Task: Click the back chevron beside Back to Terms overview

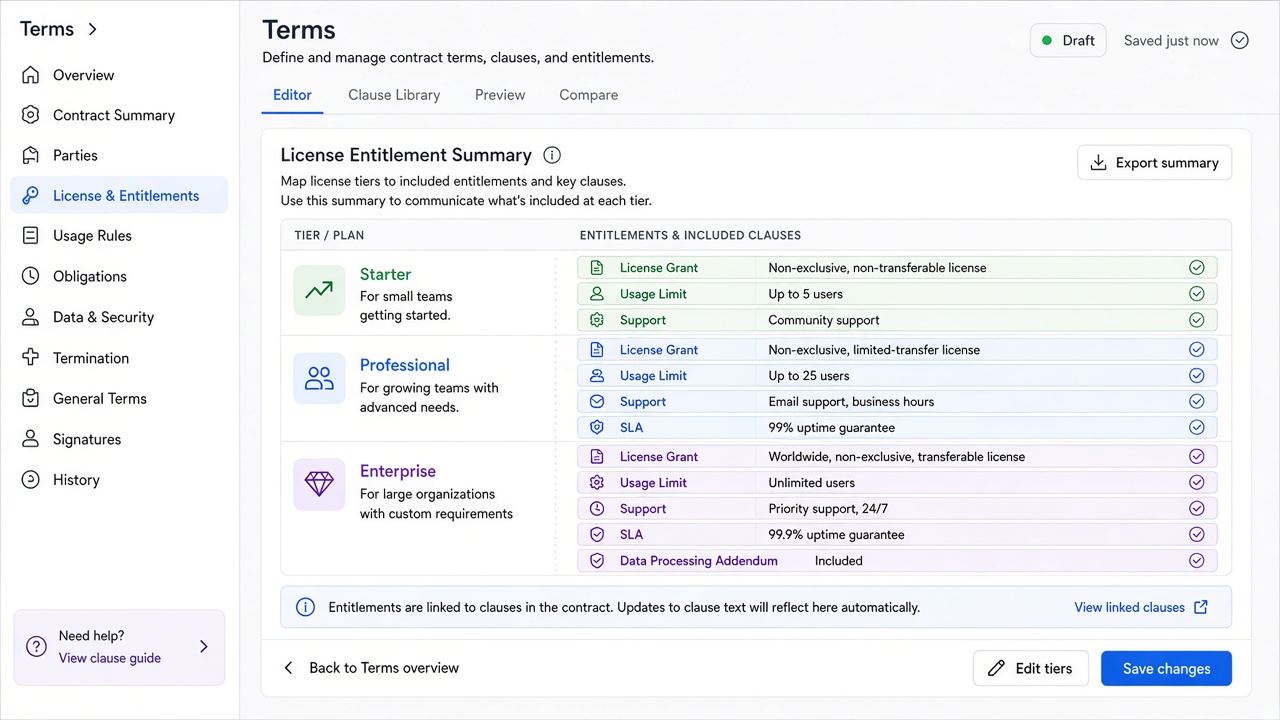Action: 288,668
